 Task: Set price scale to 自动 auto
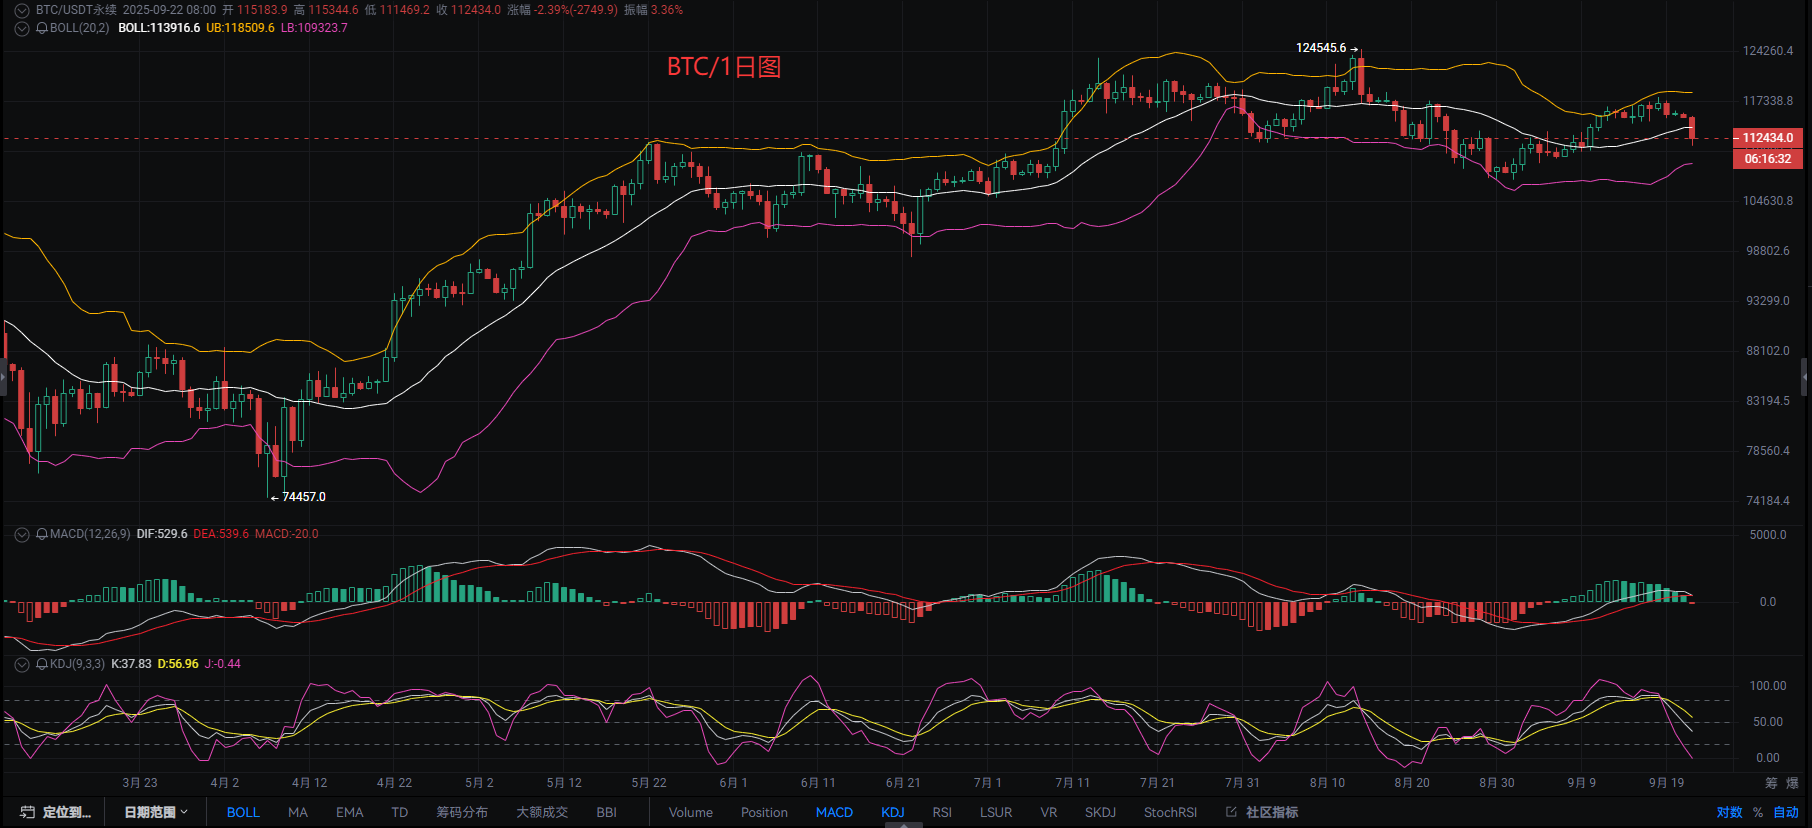point(1786,812)
